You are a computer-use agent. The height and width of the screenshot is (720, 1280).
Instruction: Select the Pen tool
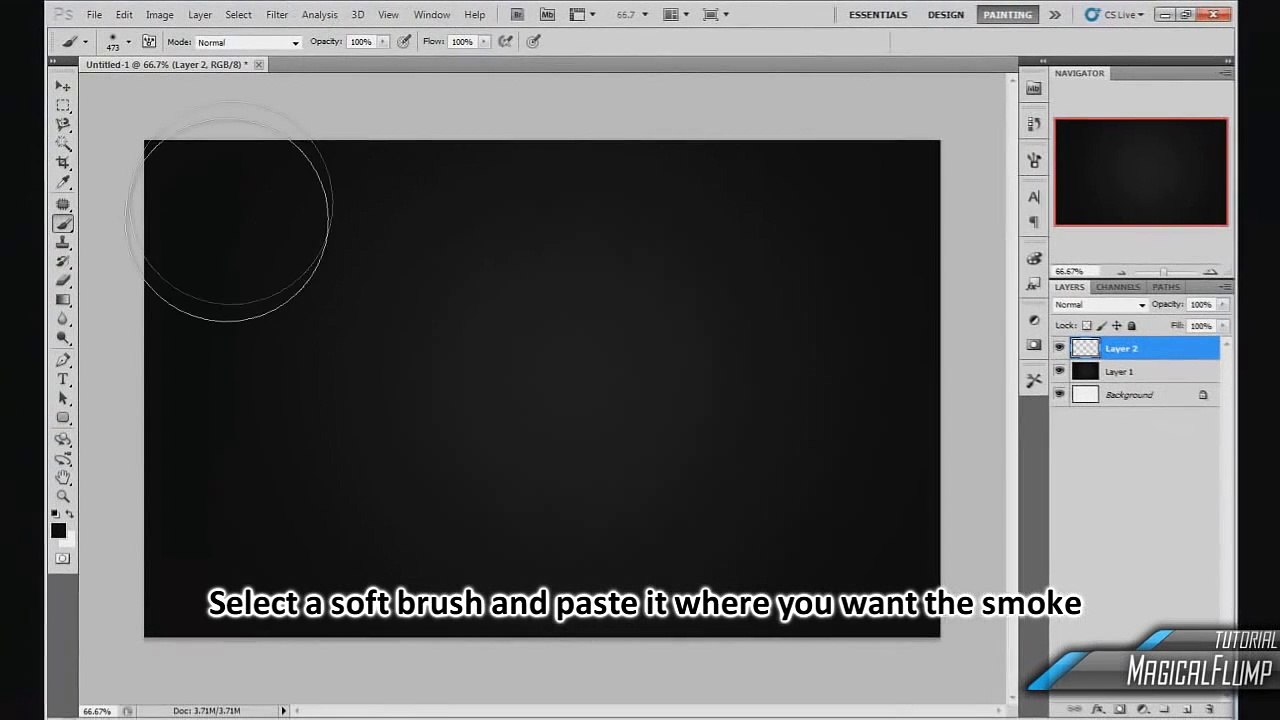tap(63, 360)
